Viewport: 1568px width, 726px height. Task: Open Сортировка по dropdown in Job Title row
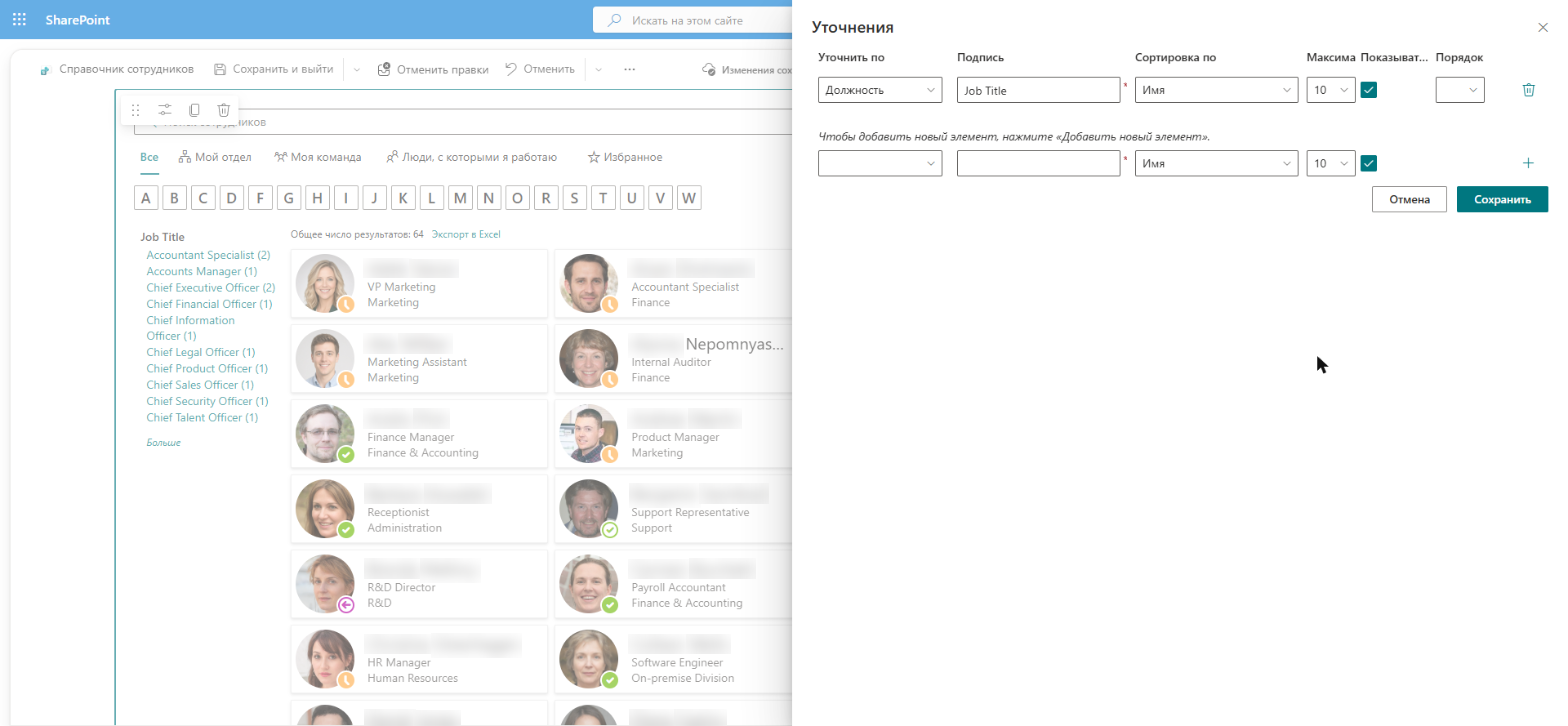click(x=1216, y=90)
